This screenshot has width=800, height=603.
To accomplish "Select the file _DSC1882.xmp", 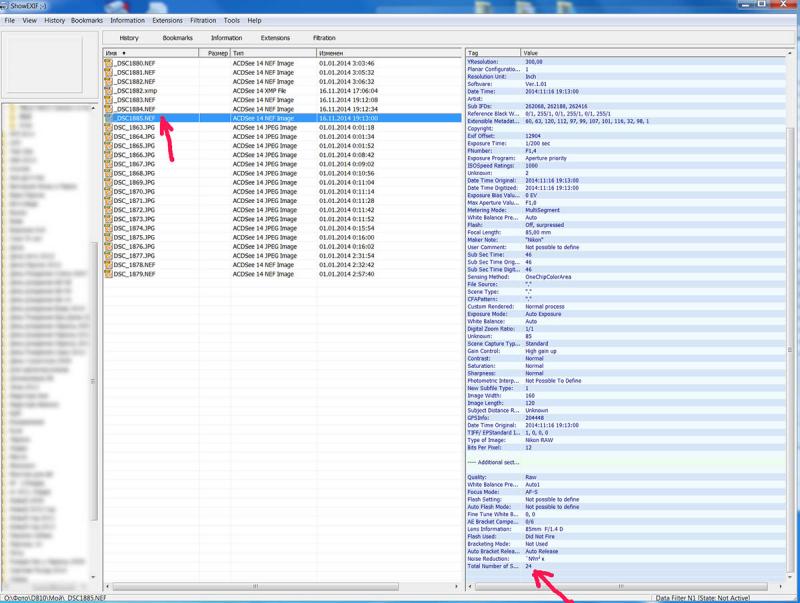I will point(283,91).
